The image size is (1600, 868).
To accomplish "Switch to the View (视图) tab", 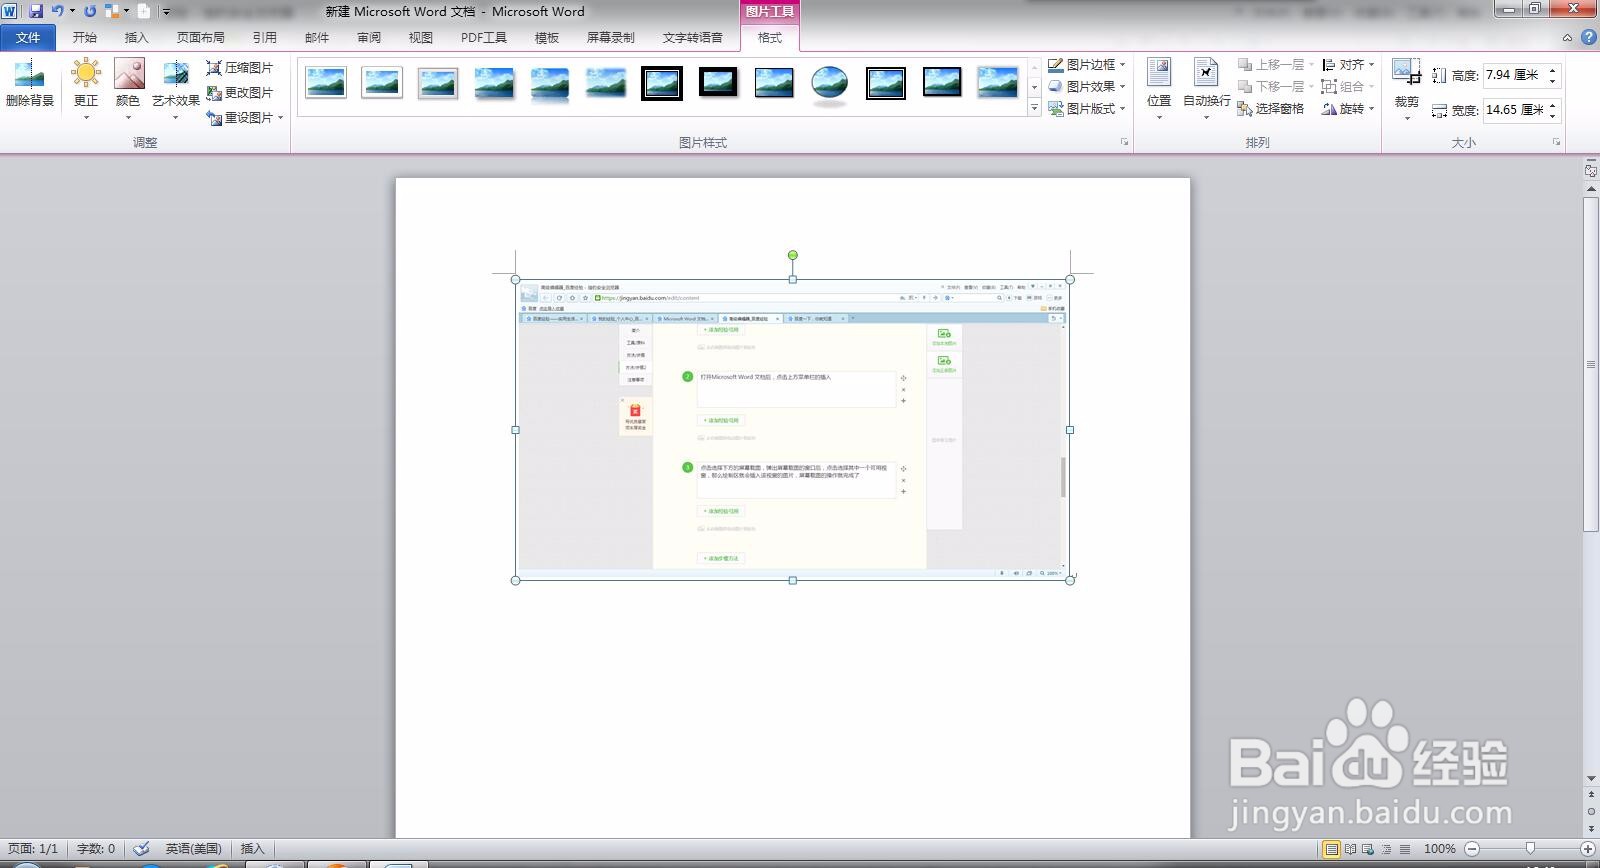I will (x=421, y=37).
